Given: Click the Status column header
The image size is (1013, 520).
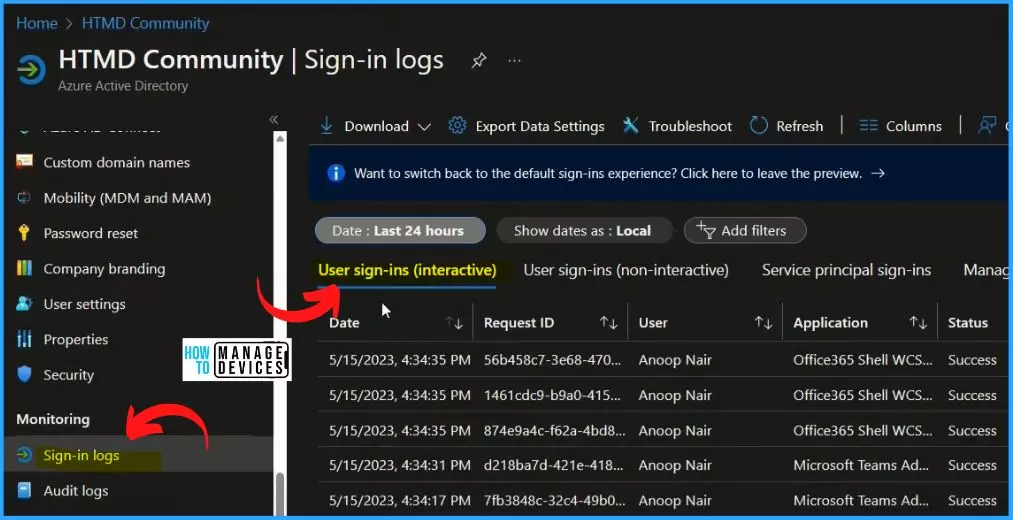Looking at the screenshot, I should (968, 323).
